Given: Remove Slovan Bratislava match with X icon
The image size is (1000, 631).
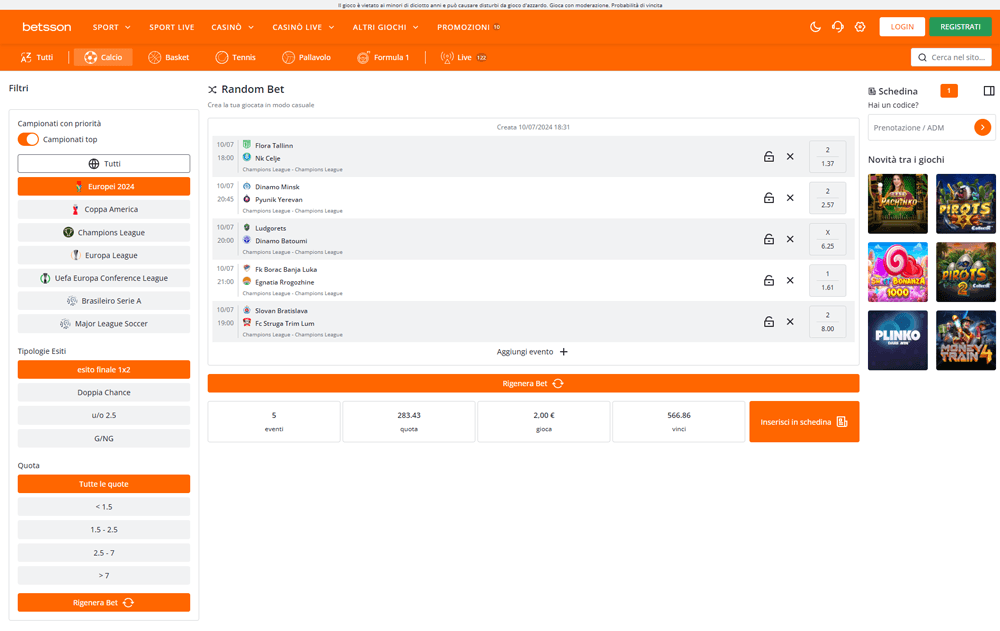Looking at the screenshot, I should coord(790,322).
